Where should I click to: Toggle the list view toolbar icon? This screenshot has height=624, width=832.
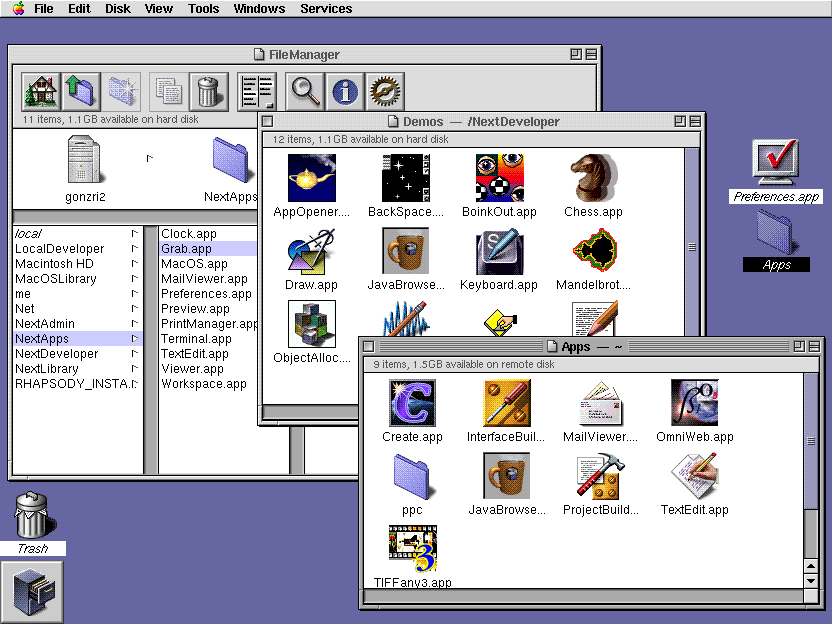point(257,89)
